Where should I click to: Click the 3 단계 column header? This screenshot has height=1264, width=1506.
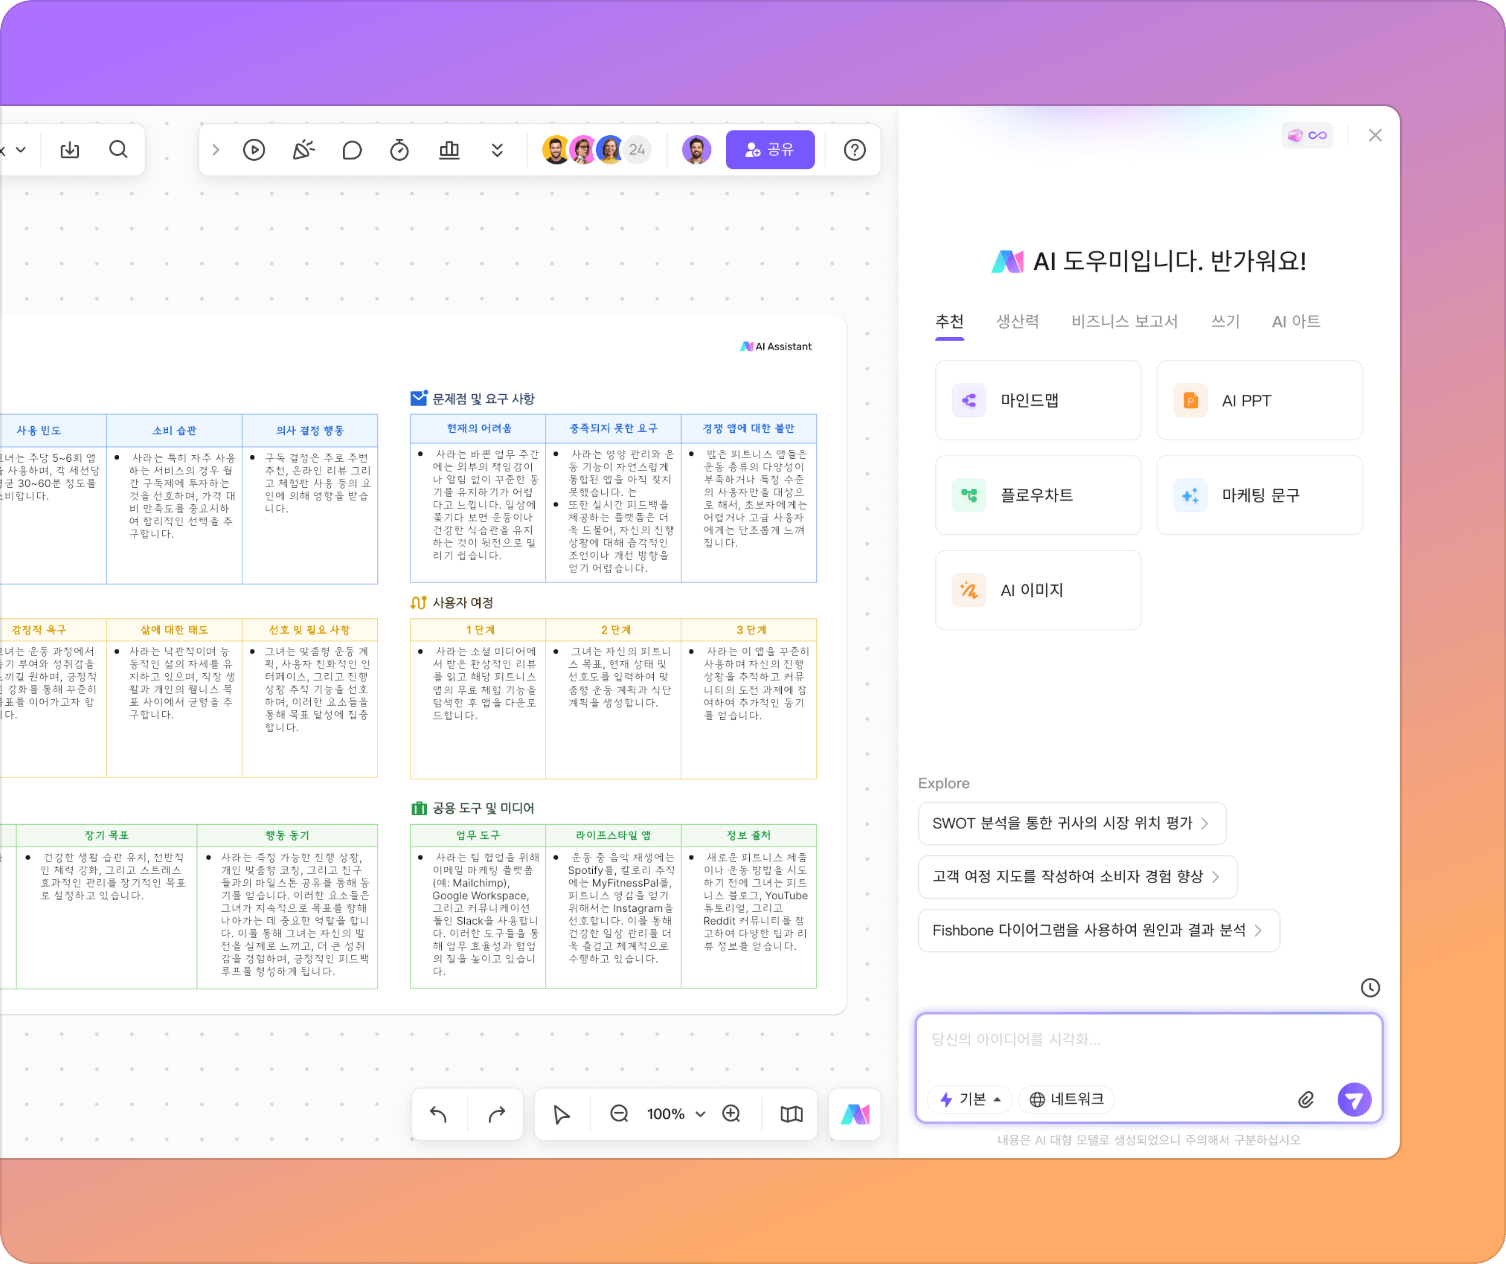[x=749, y=630]
